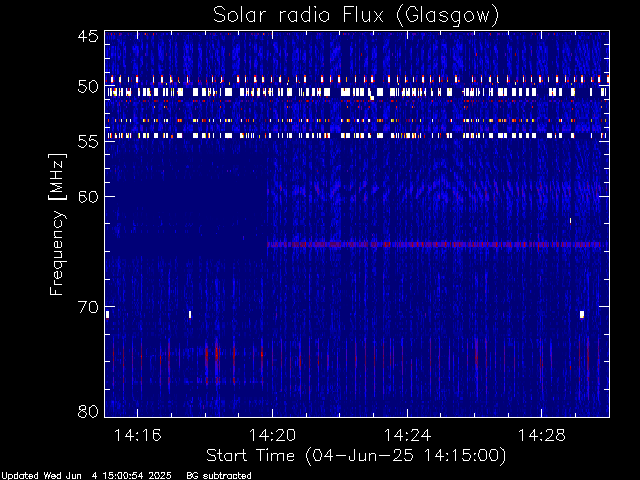Click the 'Solar radio Flux (Glasgow)' title
640x480 pixels.
(356, 16)
